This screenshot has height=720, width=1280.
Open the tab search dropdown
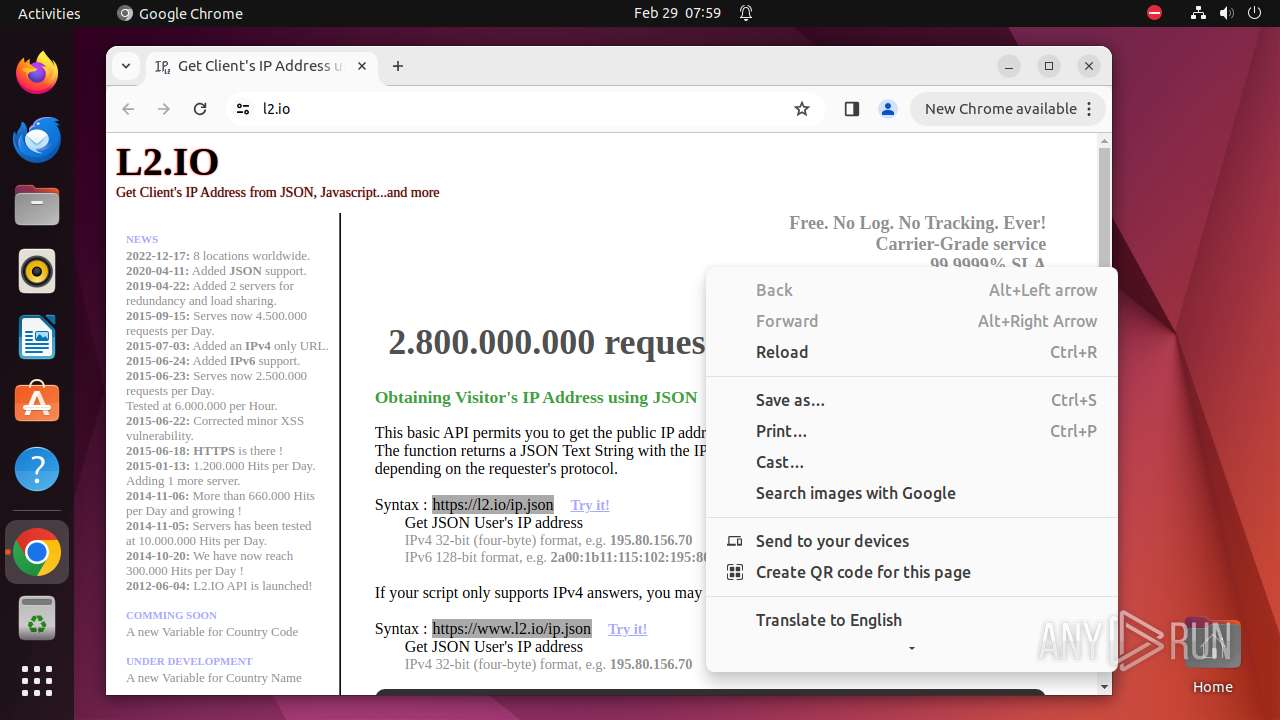126,66
